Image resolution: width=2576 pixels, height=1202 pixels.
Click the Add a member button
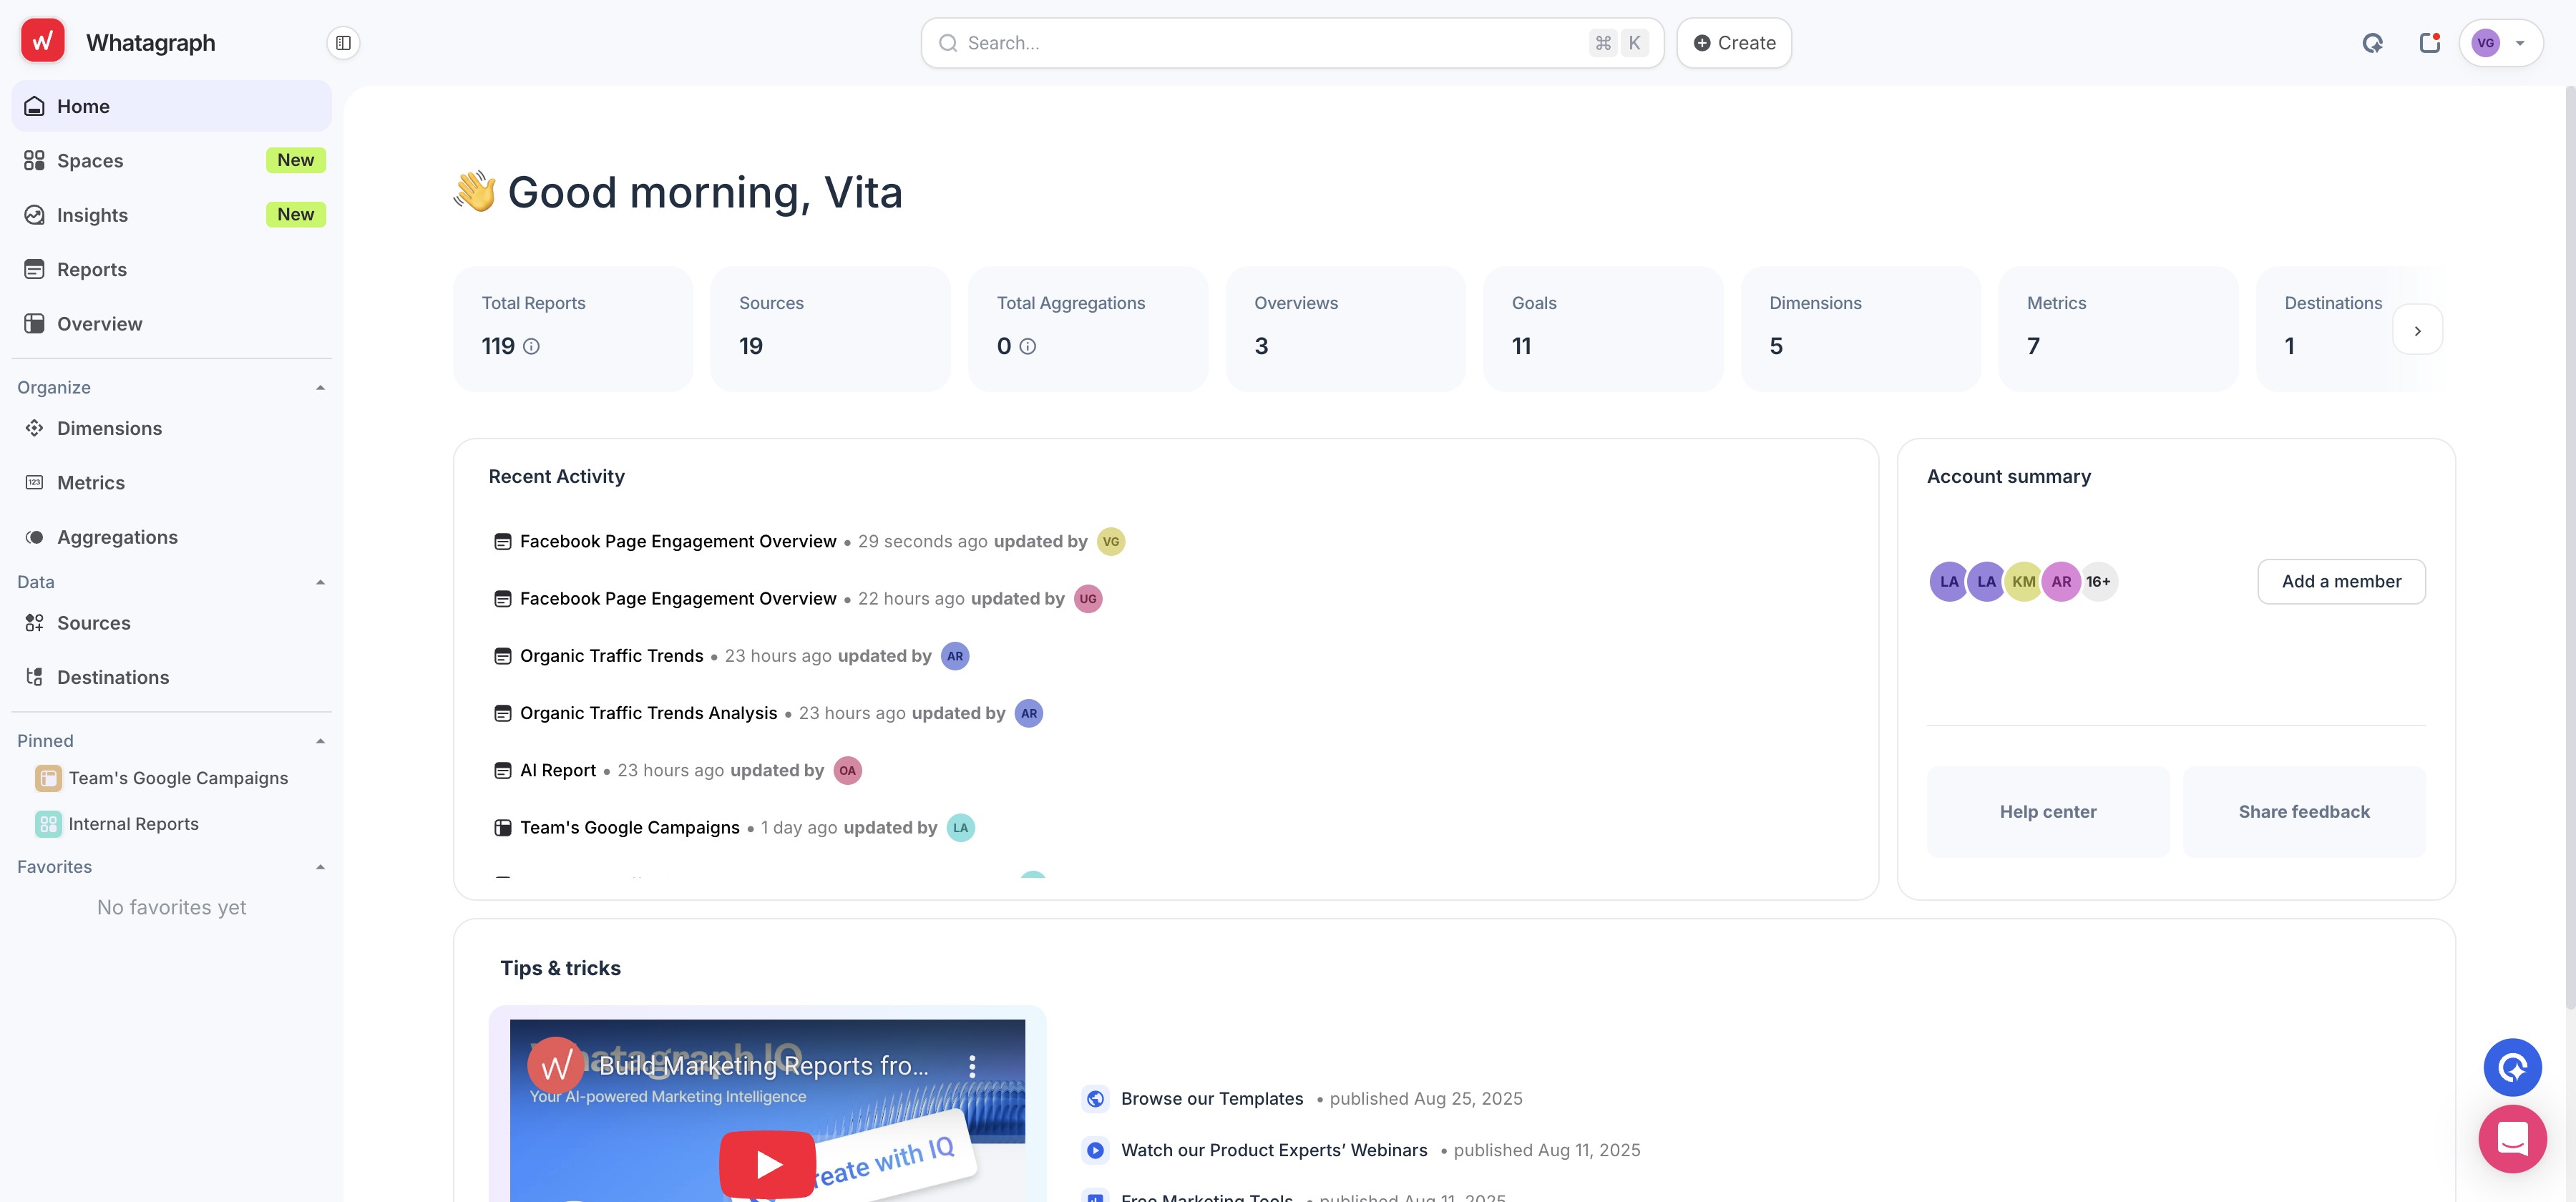2340,581
